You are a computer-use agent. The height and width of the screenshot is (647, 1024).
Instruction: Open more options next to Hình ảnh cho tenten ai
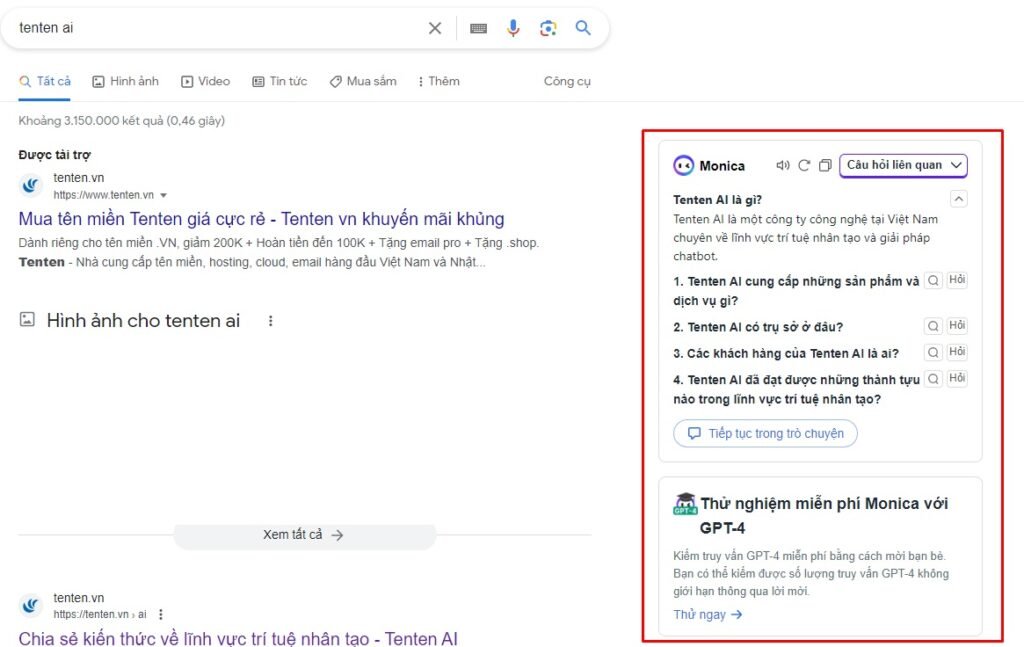coord(270,321)
